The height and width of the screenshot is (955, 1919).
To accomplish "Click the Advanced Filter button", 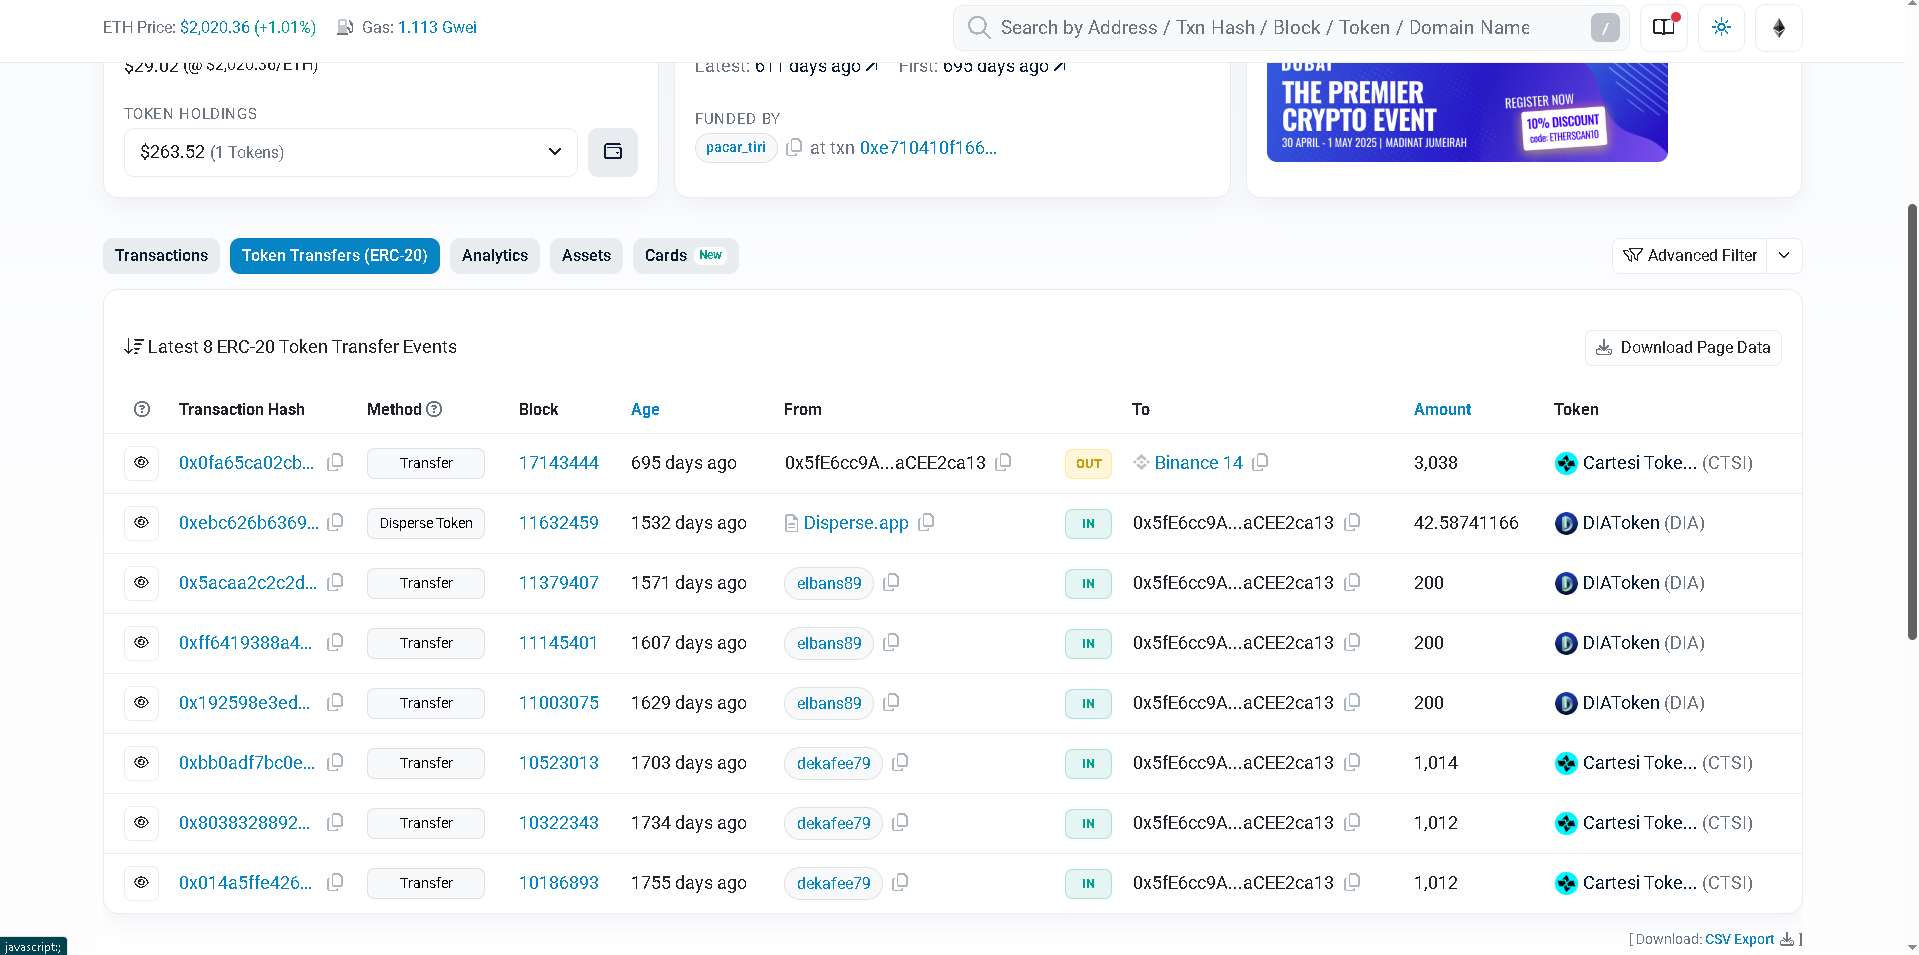I will tap(1690, 256).
